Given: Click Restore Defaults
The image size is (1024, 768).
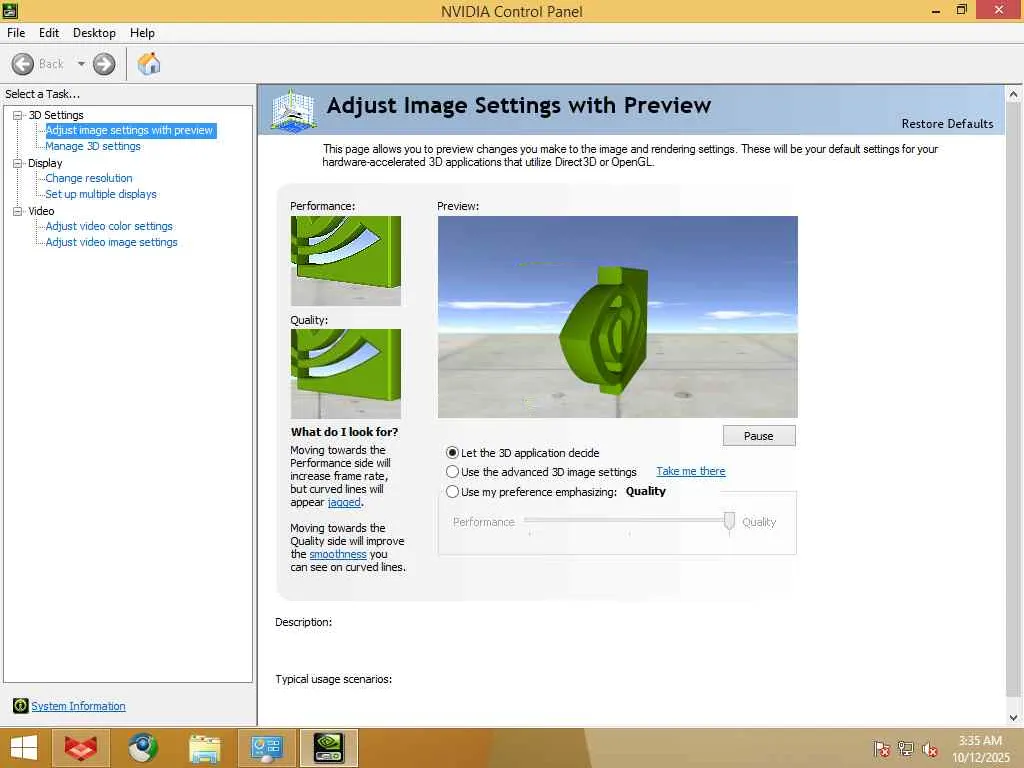Looking at the screenshot, I should click(x=947, y=123).
